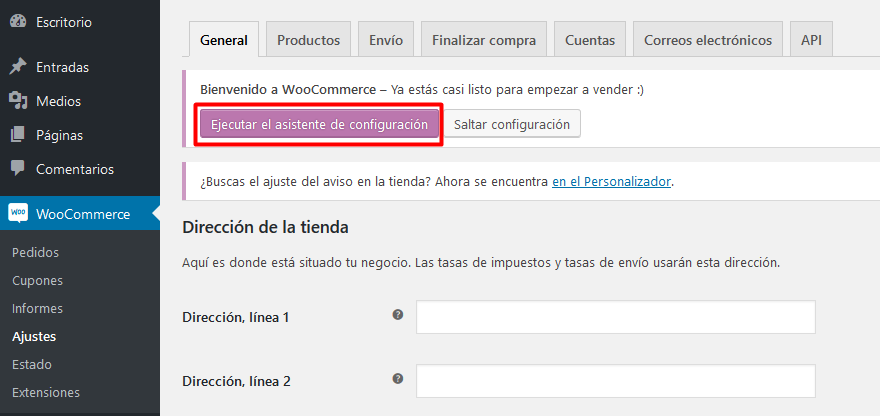The image size is (880, 416).
Task: Focus the Dirección, línea 2 field
Action: [x=616, y=381]
